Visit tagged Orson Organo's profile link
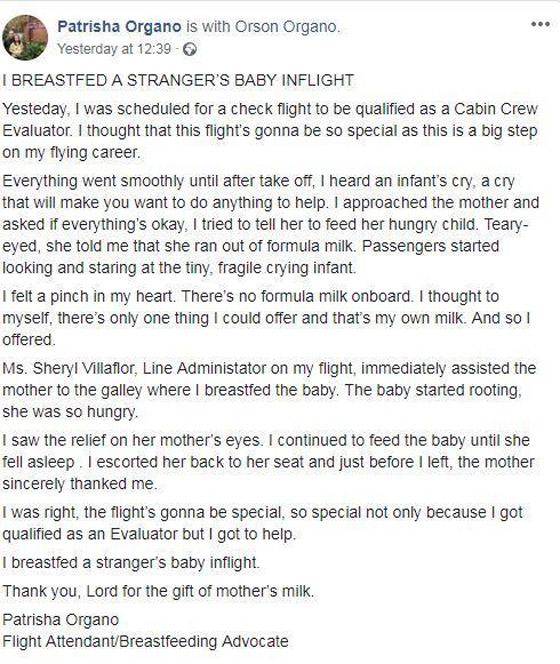 click(287, 27)
